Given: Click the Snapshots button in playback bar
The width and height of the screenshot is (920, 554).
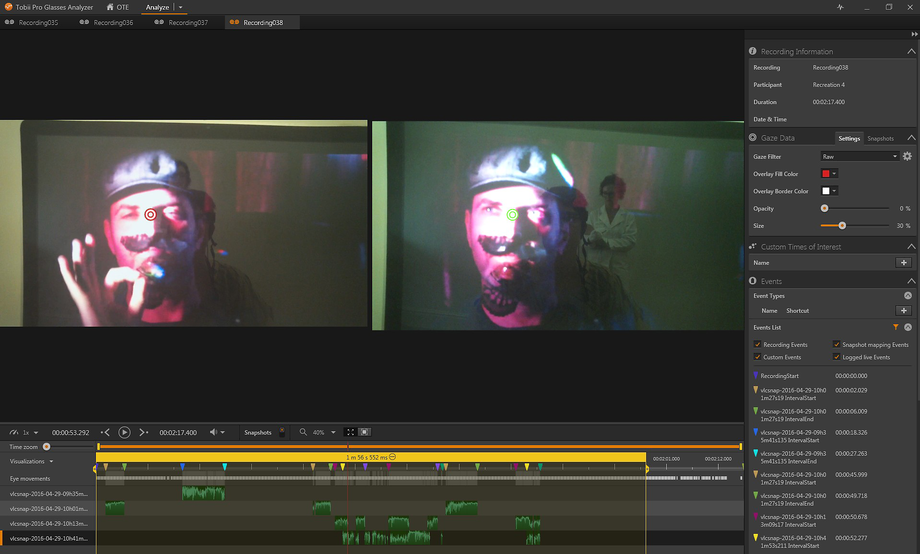Looking at the screenshot, I should tap(257, 432).
